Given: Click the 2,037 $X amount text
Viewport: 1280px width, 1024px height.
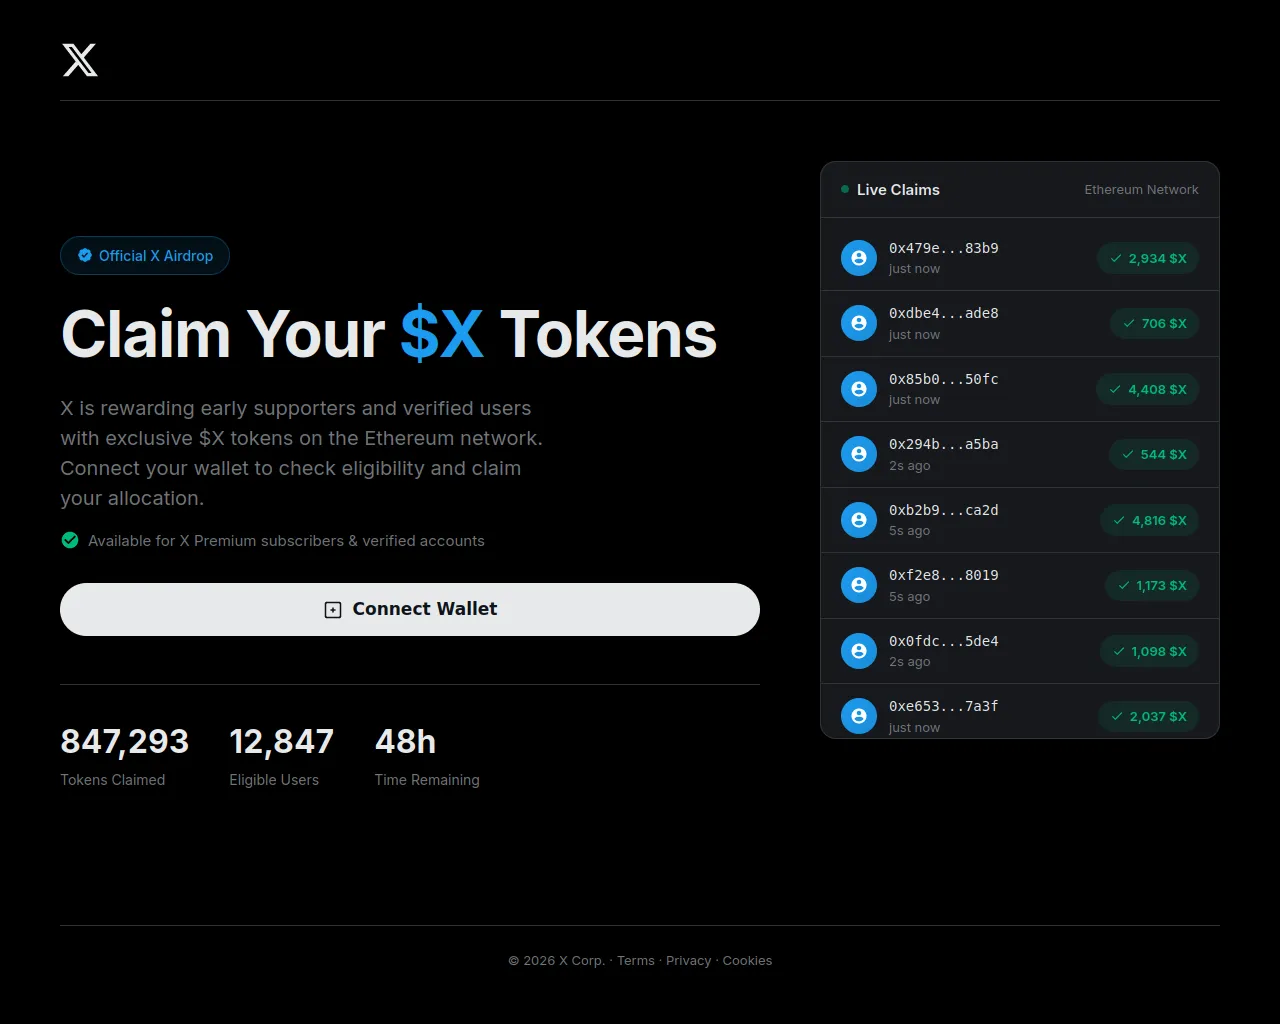Looking at the screenshot, I should [1158, 716].
